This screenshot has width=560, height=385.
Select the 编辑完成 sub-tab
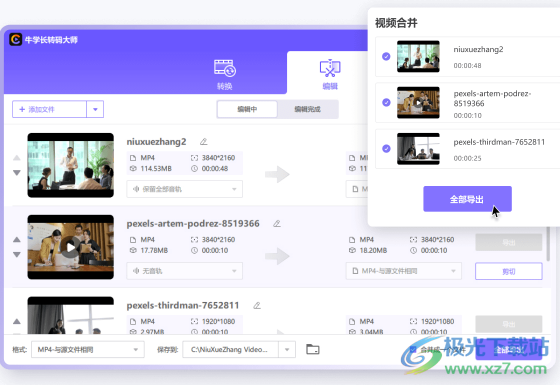click(308, 109)
